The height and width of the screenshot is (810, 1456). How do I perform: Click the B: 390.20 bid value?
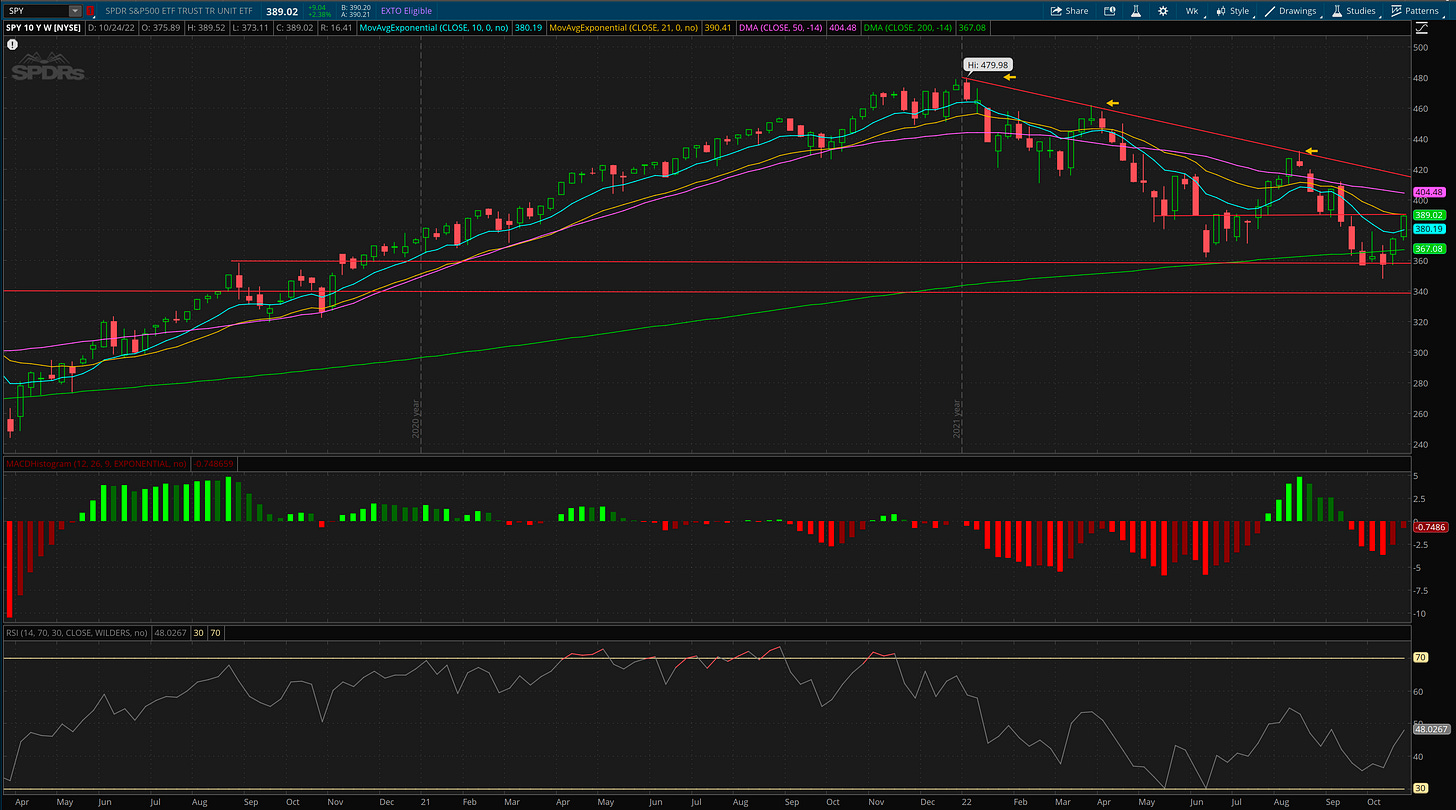click(x=355, y=8)
